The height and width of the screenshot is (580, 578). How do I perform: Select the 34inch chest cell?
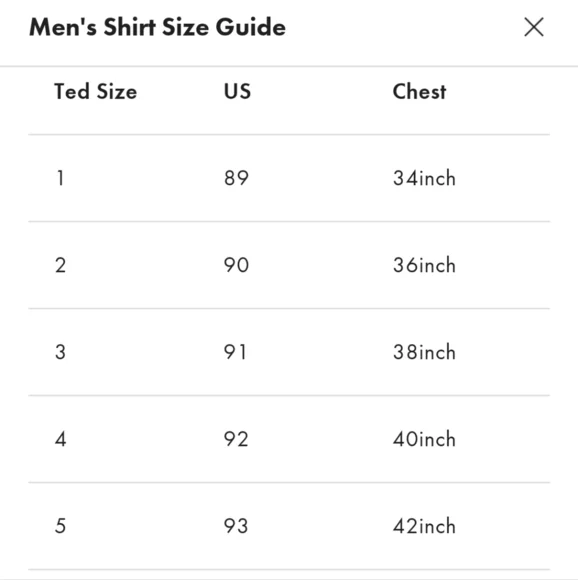tap(424, 178)
